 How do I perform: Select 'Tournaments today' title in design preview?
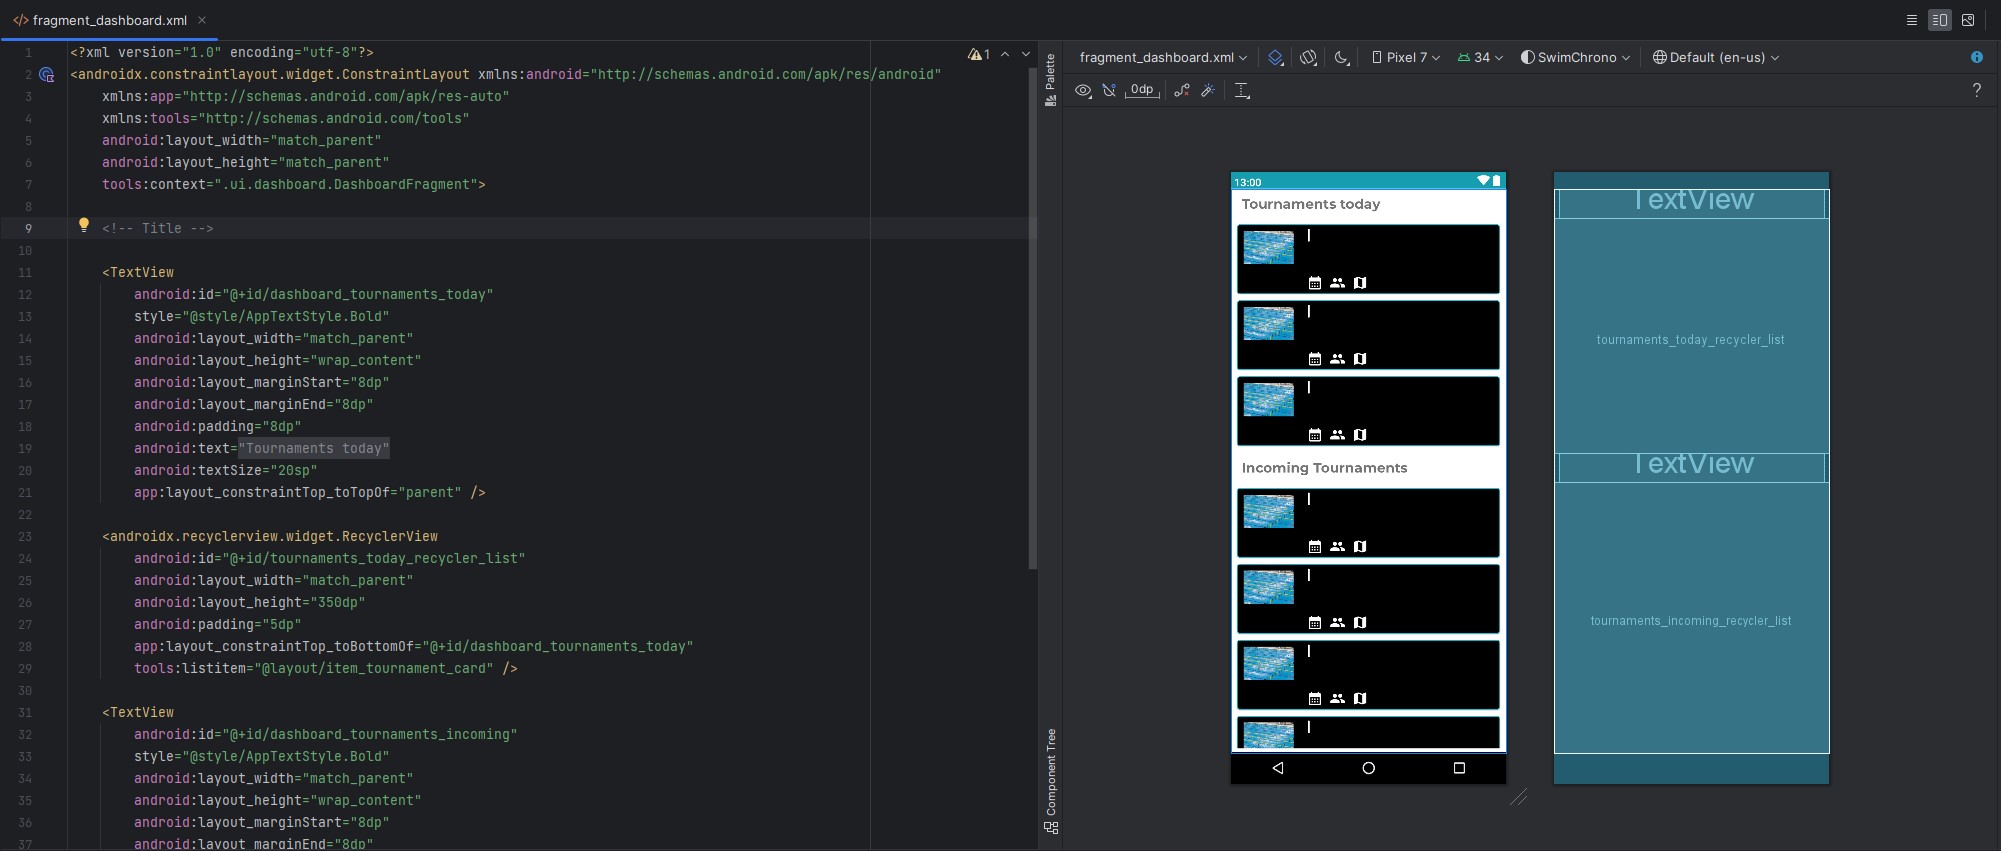pyautogui.click(x=1311, y=204)
